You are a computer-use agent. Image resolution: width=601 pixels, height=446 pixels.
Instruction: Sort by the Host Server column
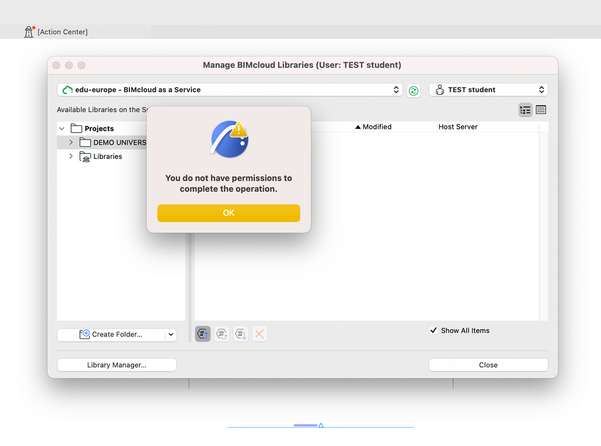(x=458, y=127)
